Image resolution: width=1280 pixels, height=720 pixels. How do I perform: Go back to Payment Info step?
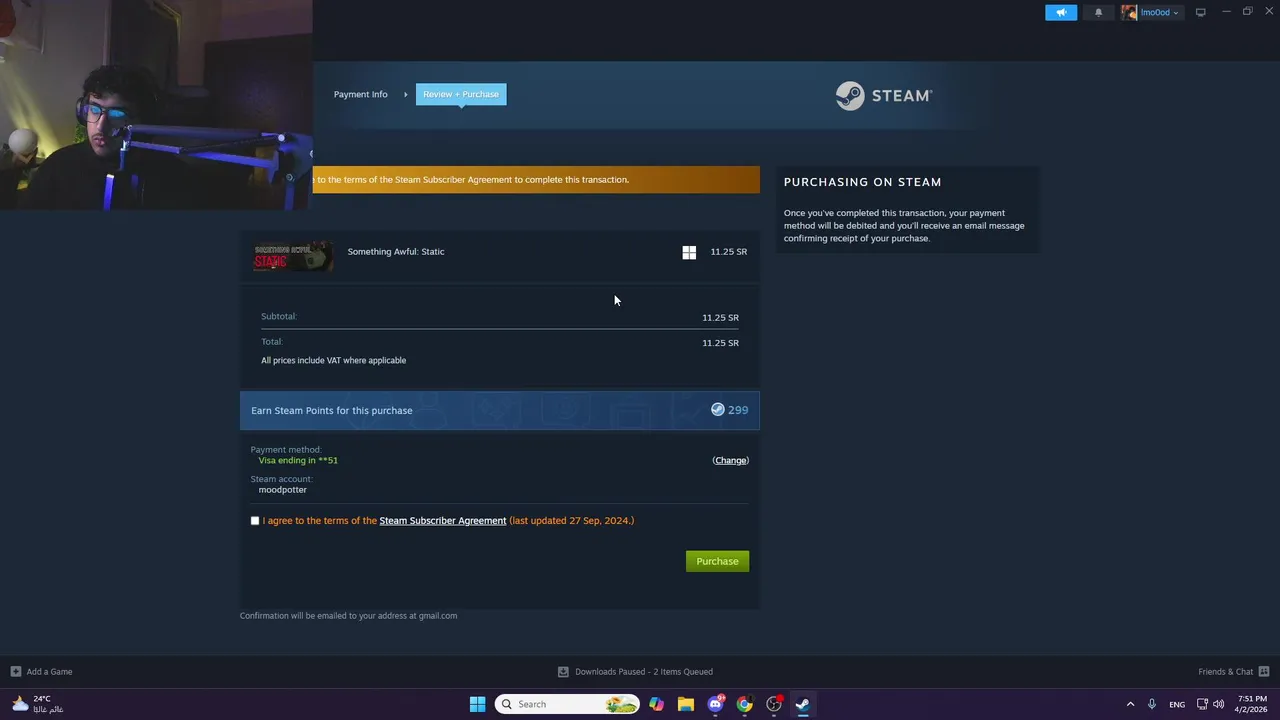(x=360, y=94)
